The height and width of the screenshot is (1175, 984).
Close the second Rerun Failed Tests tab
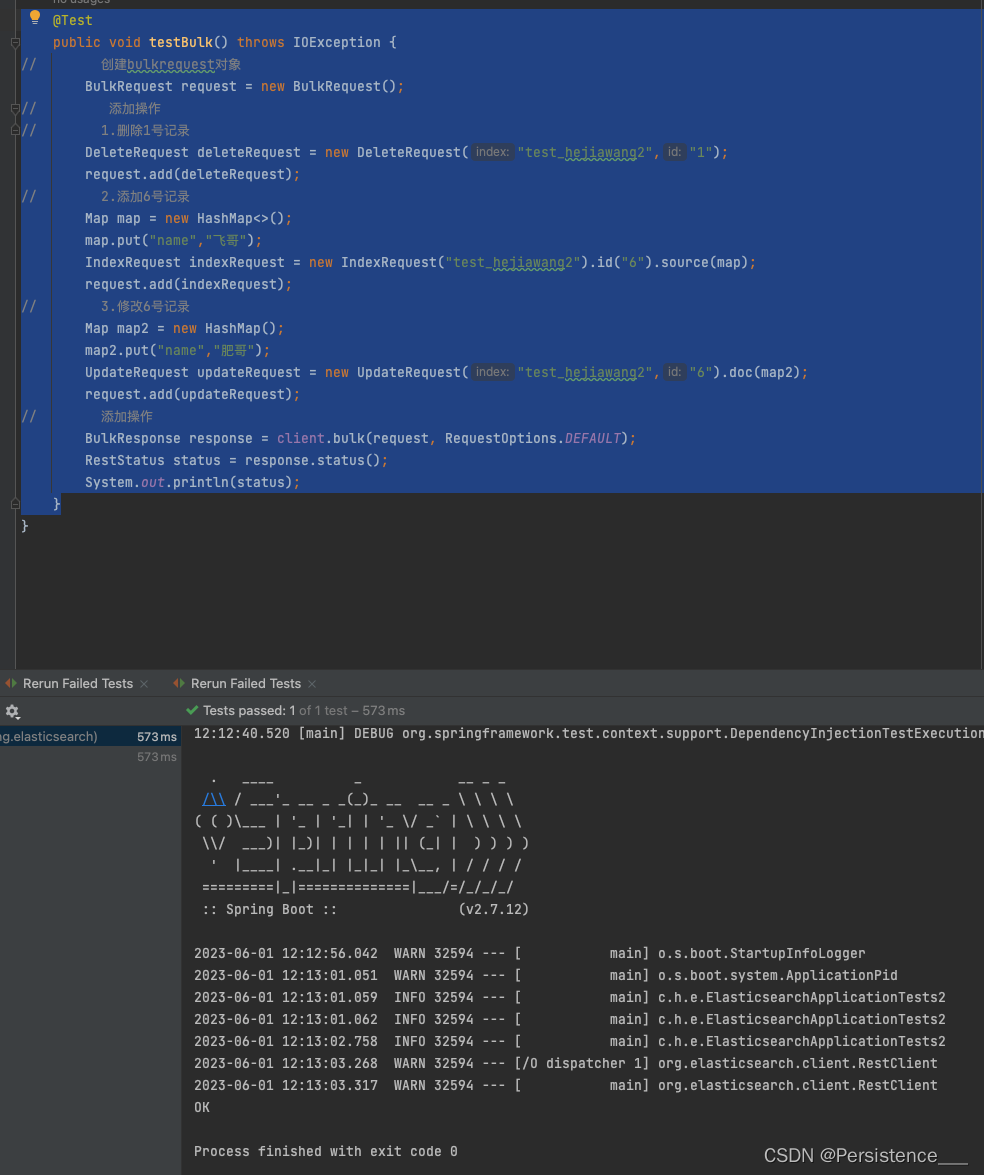tap(312, 684)
